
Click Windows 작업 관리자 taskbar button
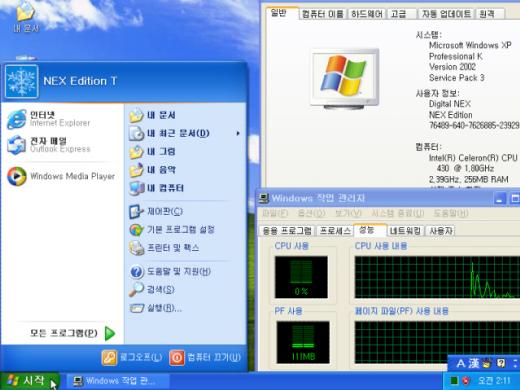coord(118,381)
